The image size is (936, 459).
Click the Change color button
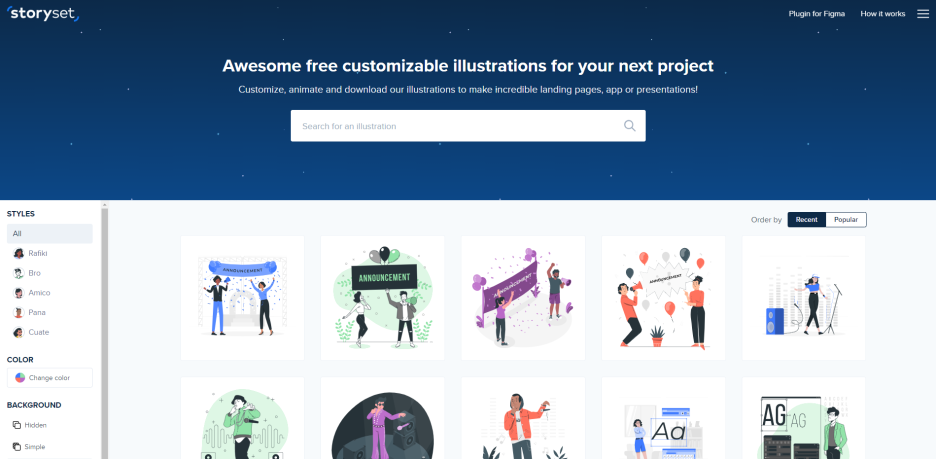point(50,378)
